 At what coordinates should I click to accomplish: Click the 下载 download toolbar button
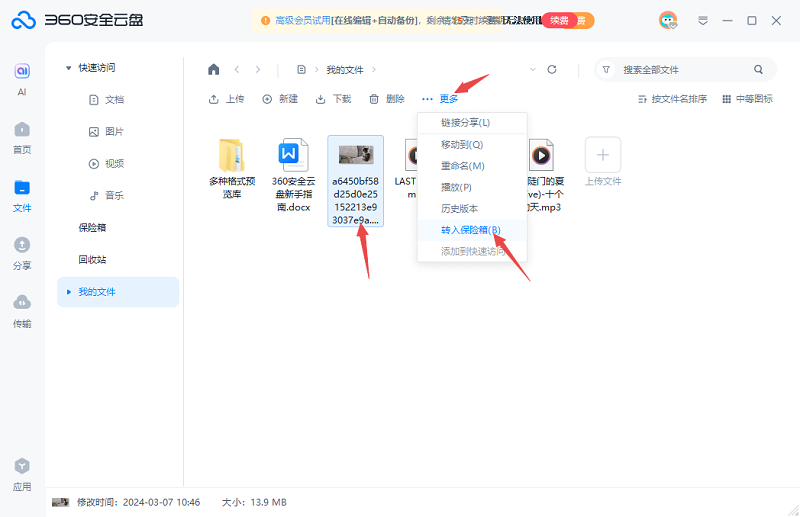[x=333, y=99]
